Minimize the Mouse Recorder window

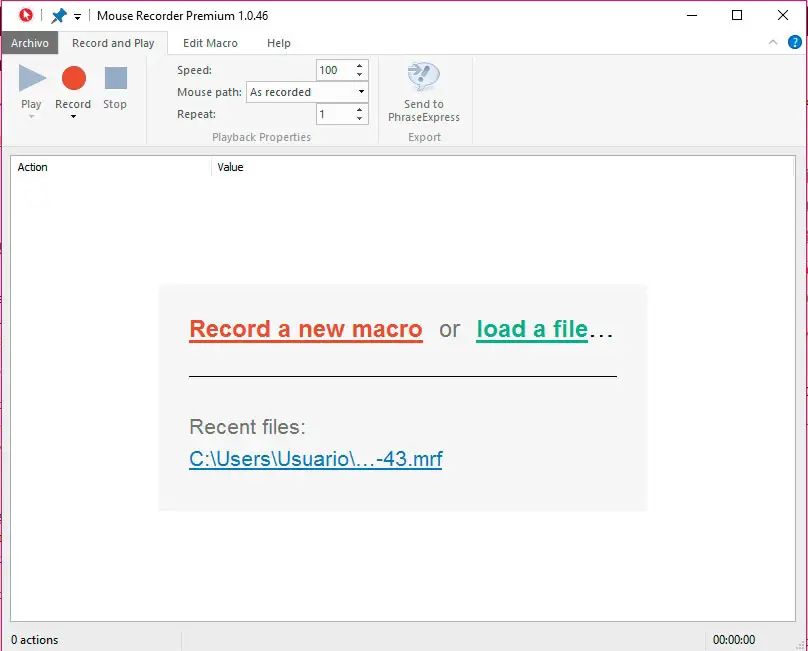(x=692, y=15)
